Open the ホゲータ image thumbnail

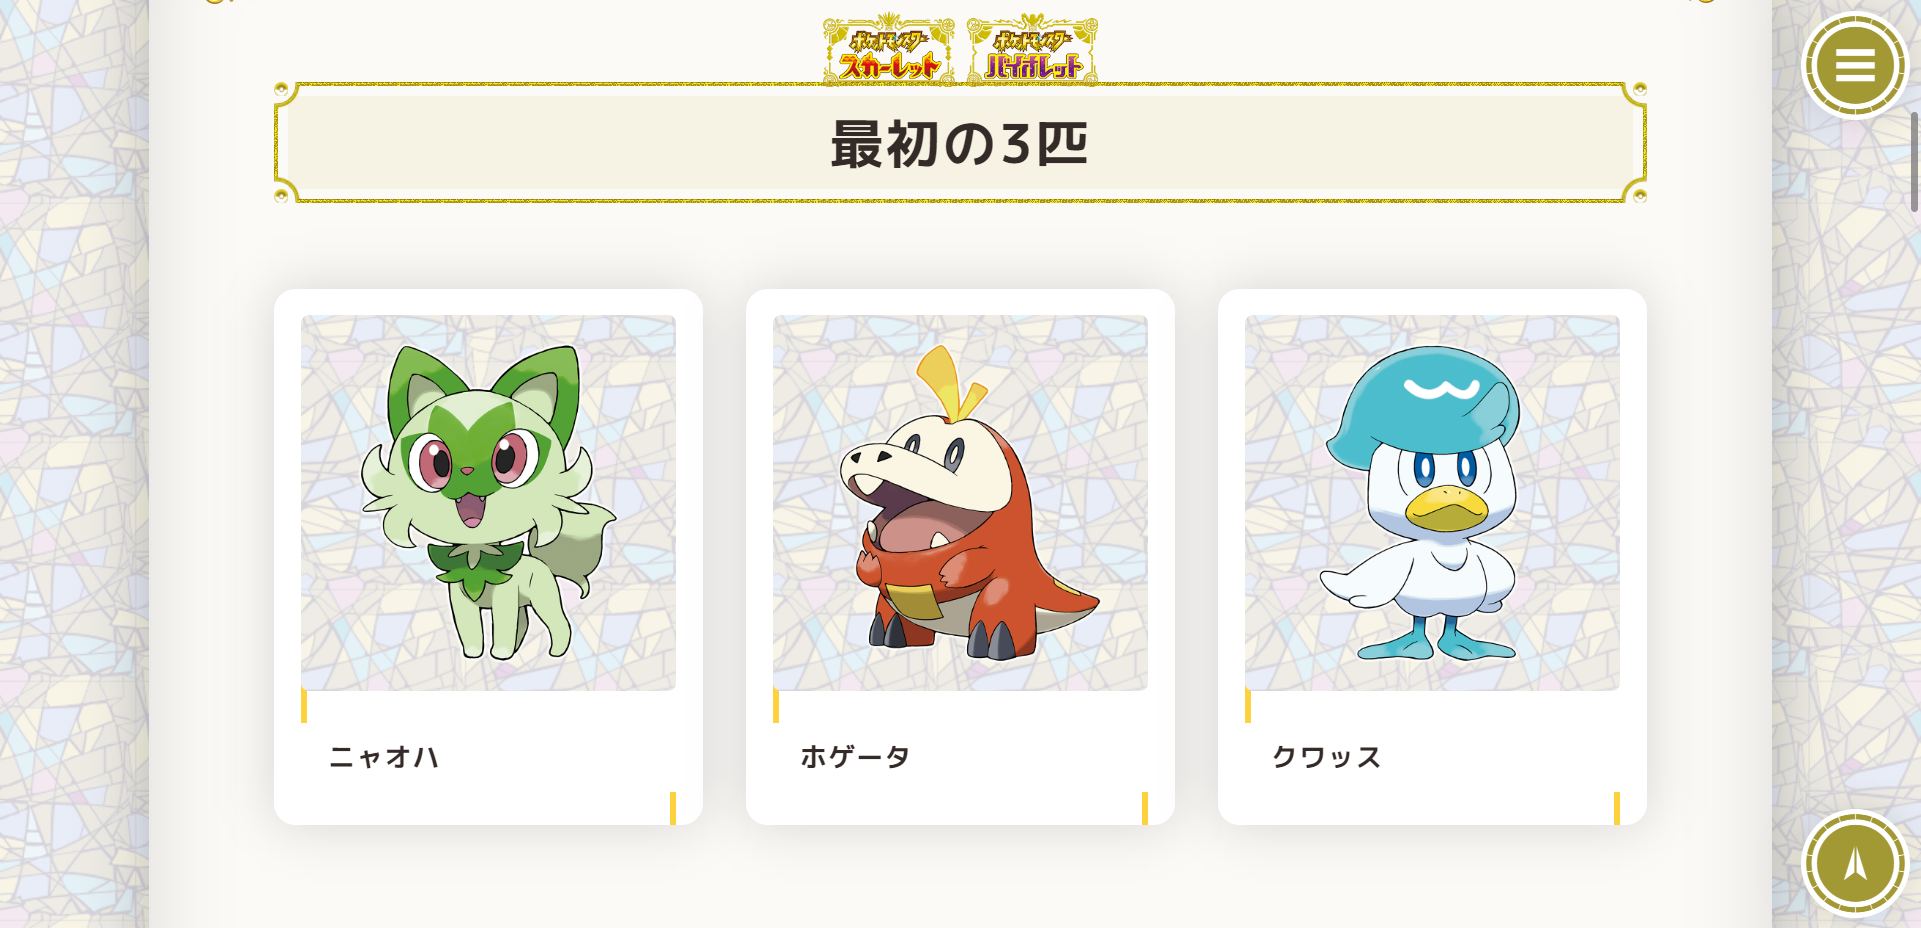click(x=960, y=503)
